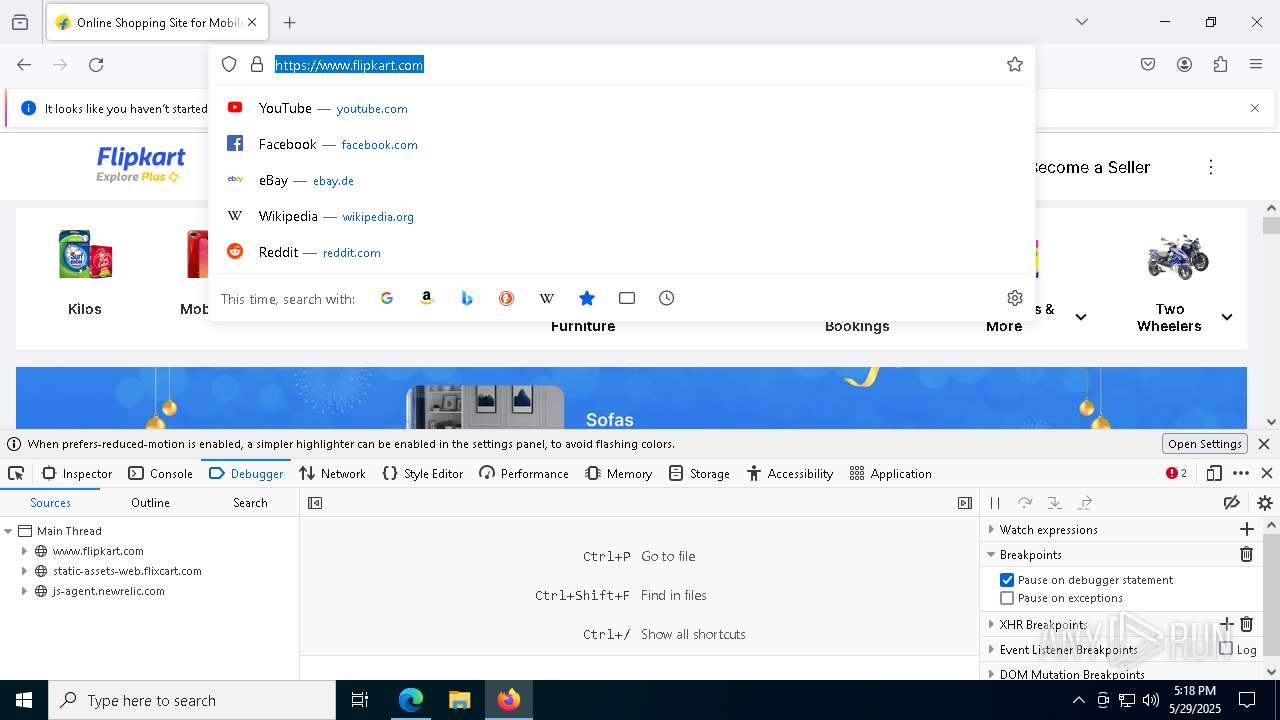1280x720 pixels.
Task: Toggle Responsive Design Mode icon
Action: 1214,474
